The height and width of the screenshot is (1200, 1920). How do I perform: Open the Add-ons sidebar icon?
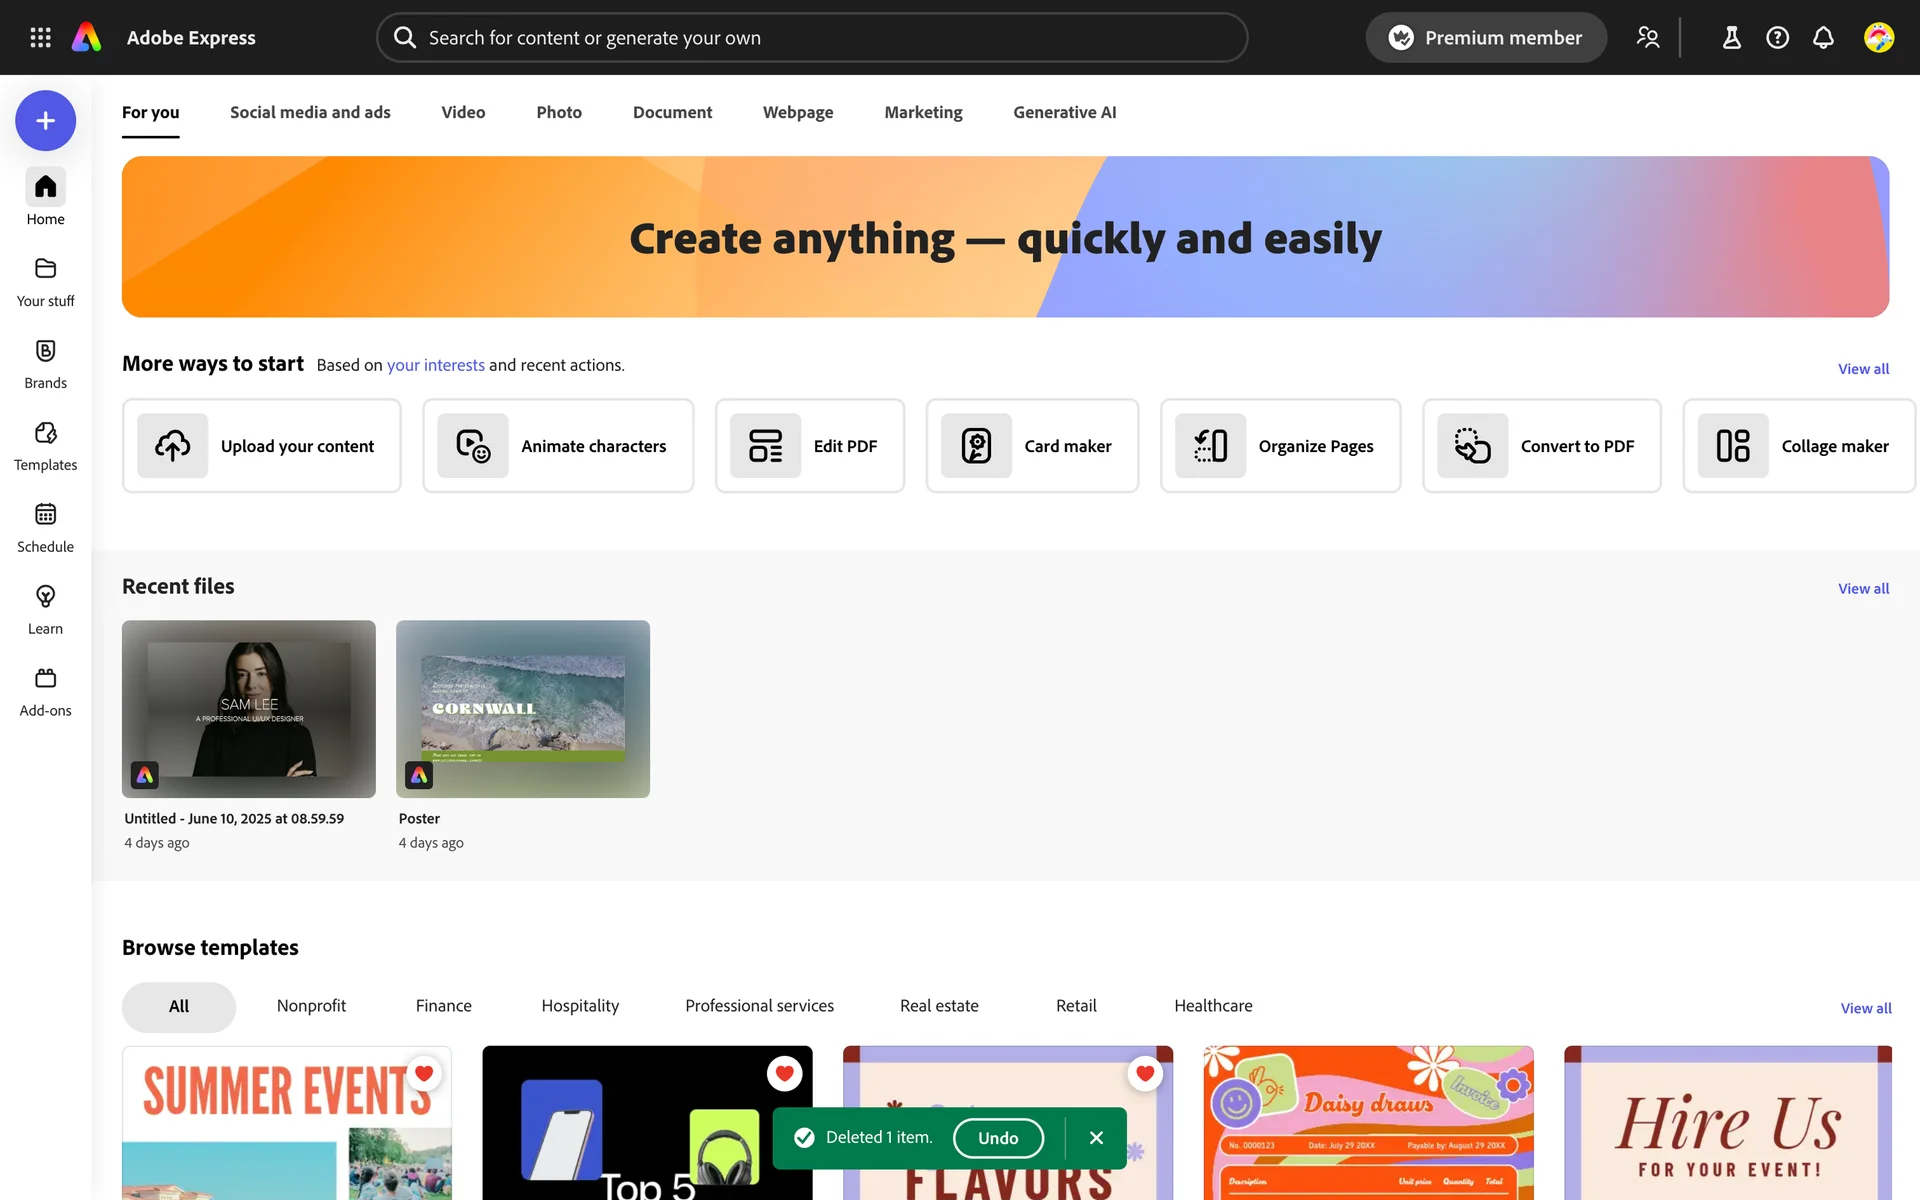pyautogui.click(x=45, y=679)
